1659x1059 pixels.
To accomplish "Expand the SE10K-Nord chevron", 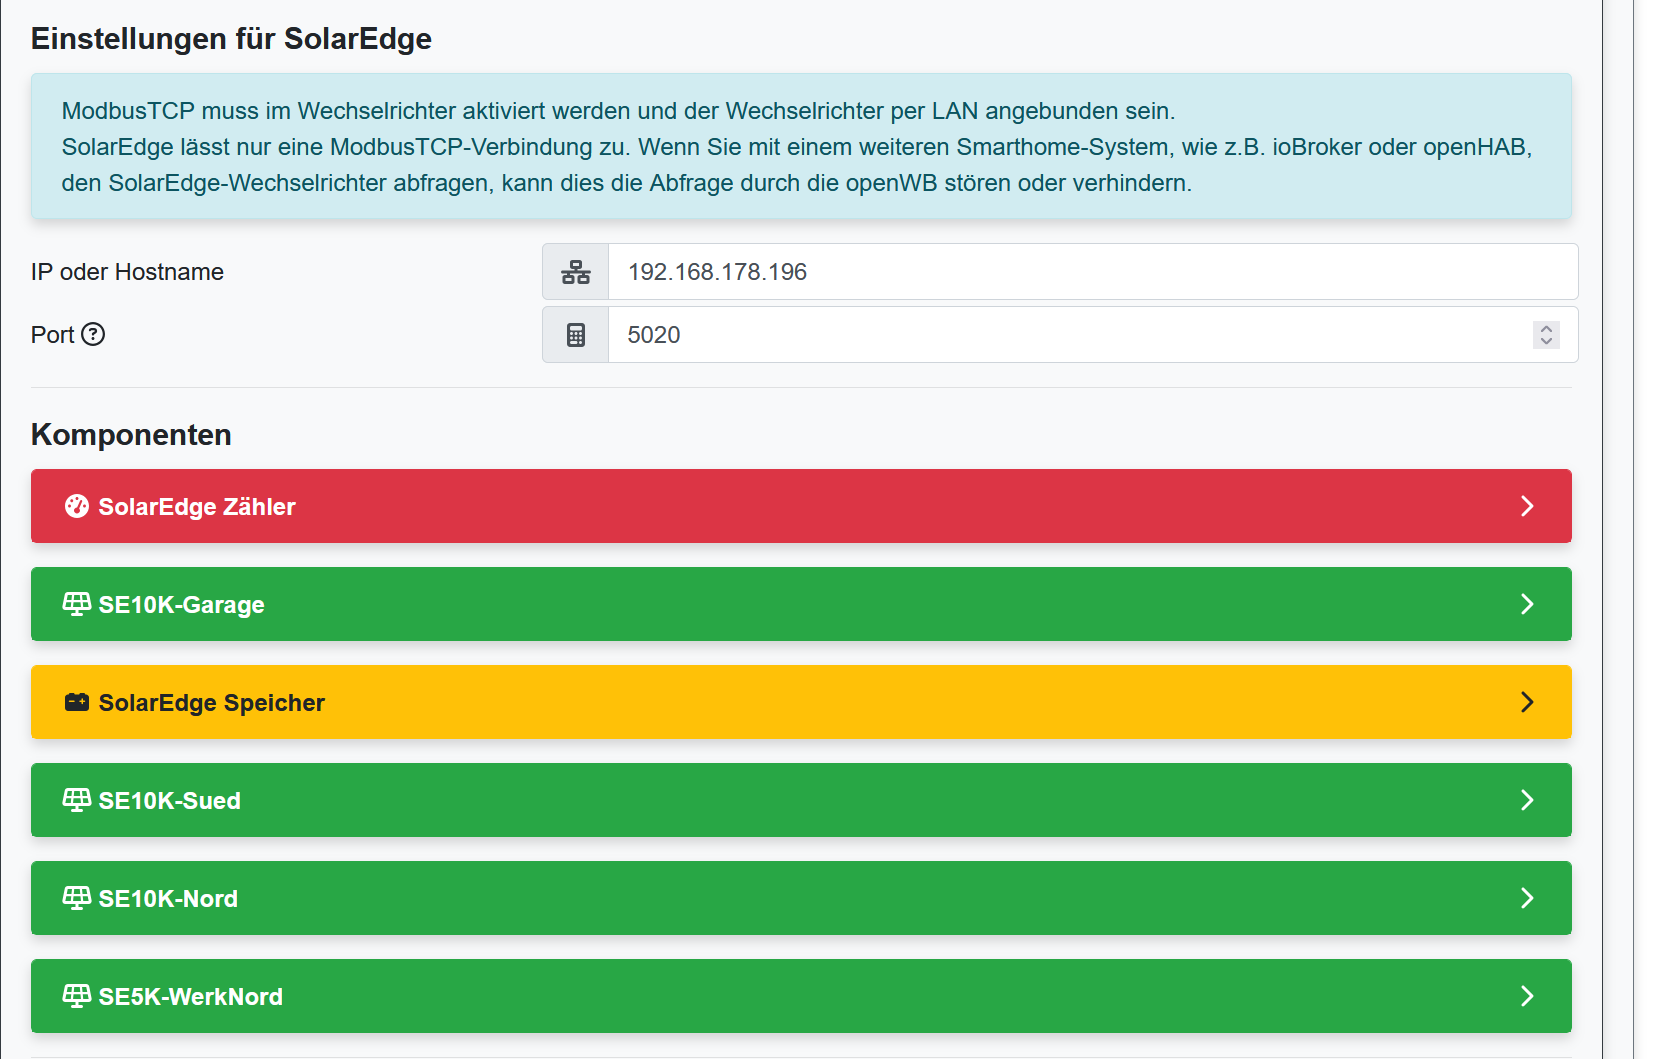I will 1527,898.
